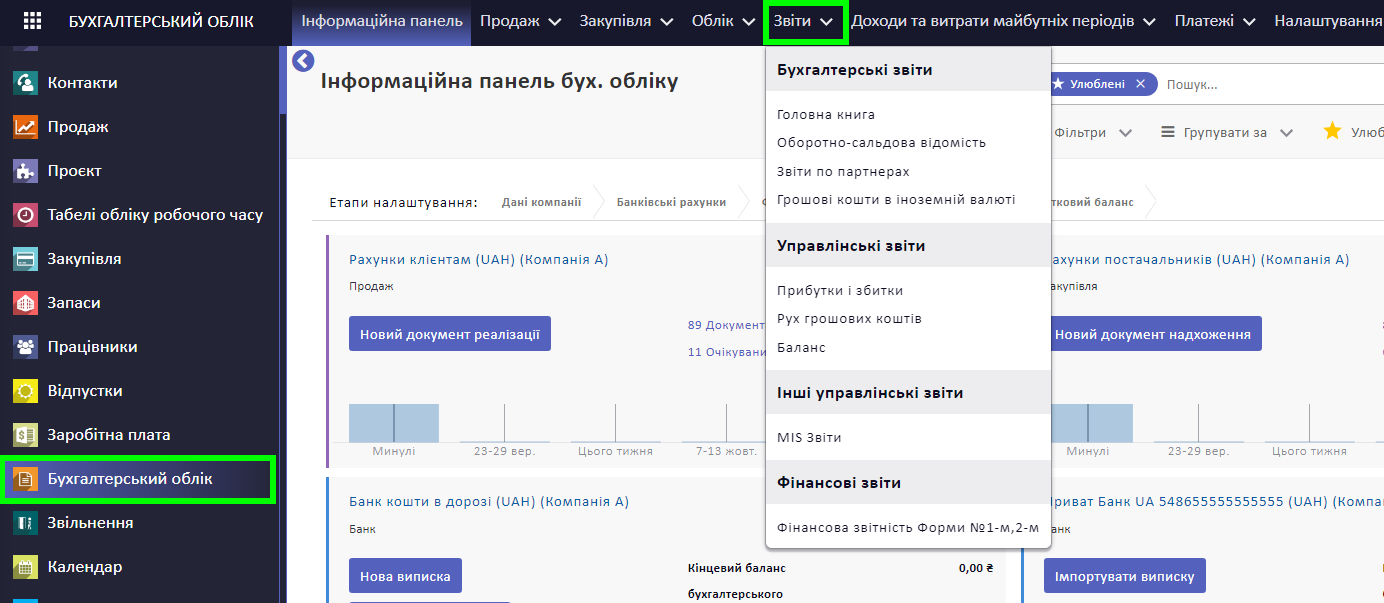Expand the Закупівля top menu
Viewport: 1384px width, 603px height.
pos(626,21)
